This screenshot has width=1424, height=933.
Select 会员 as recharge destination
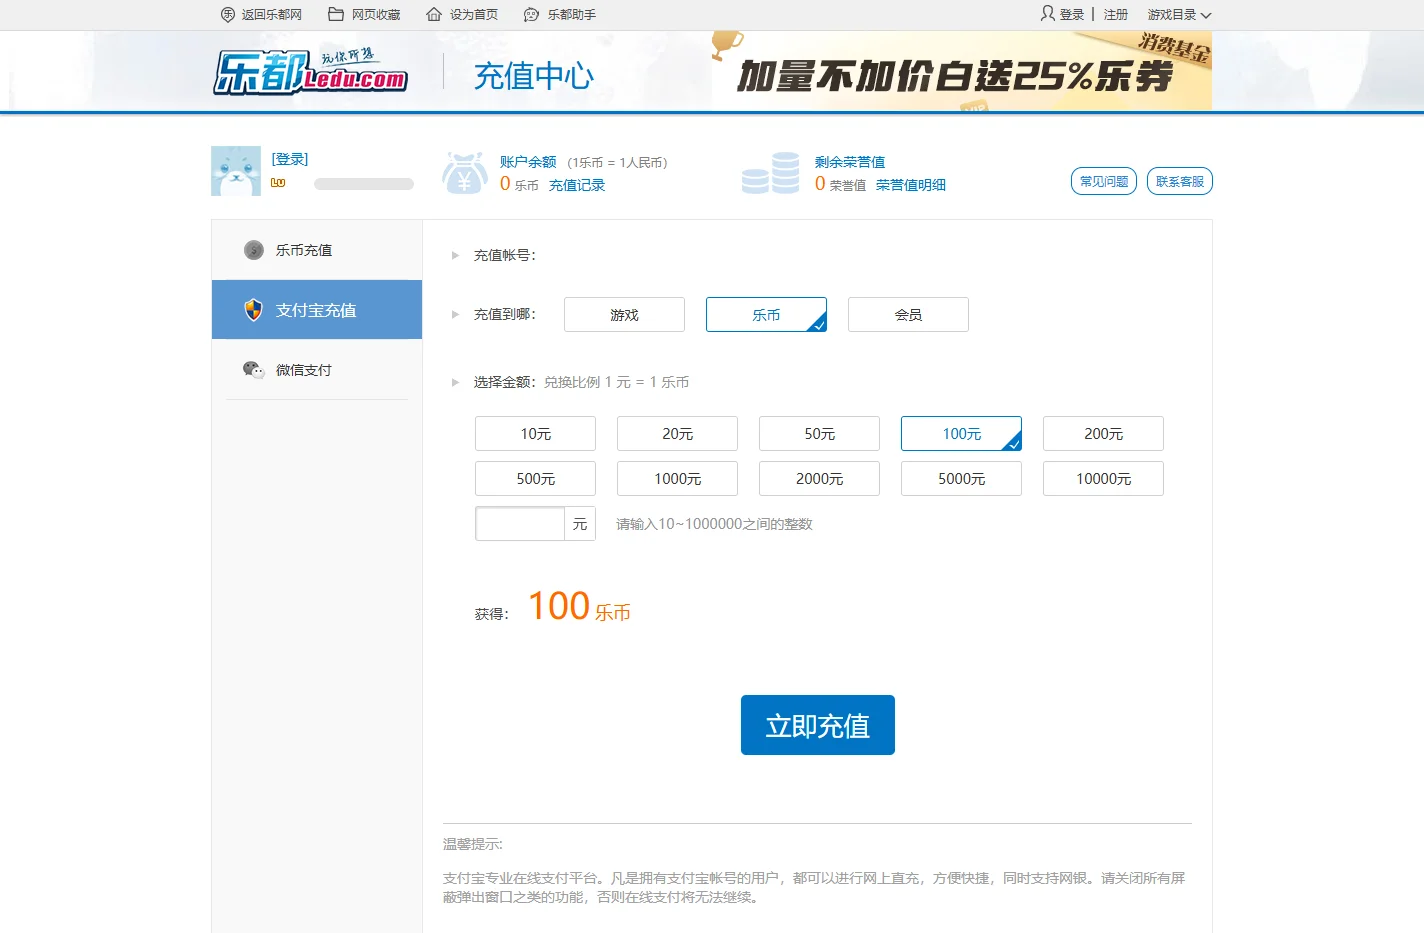[x=908, y=314]
